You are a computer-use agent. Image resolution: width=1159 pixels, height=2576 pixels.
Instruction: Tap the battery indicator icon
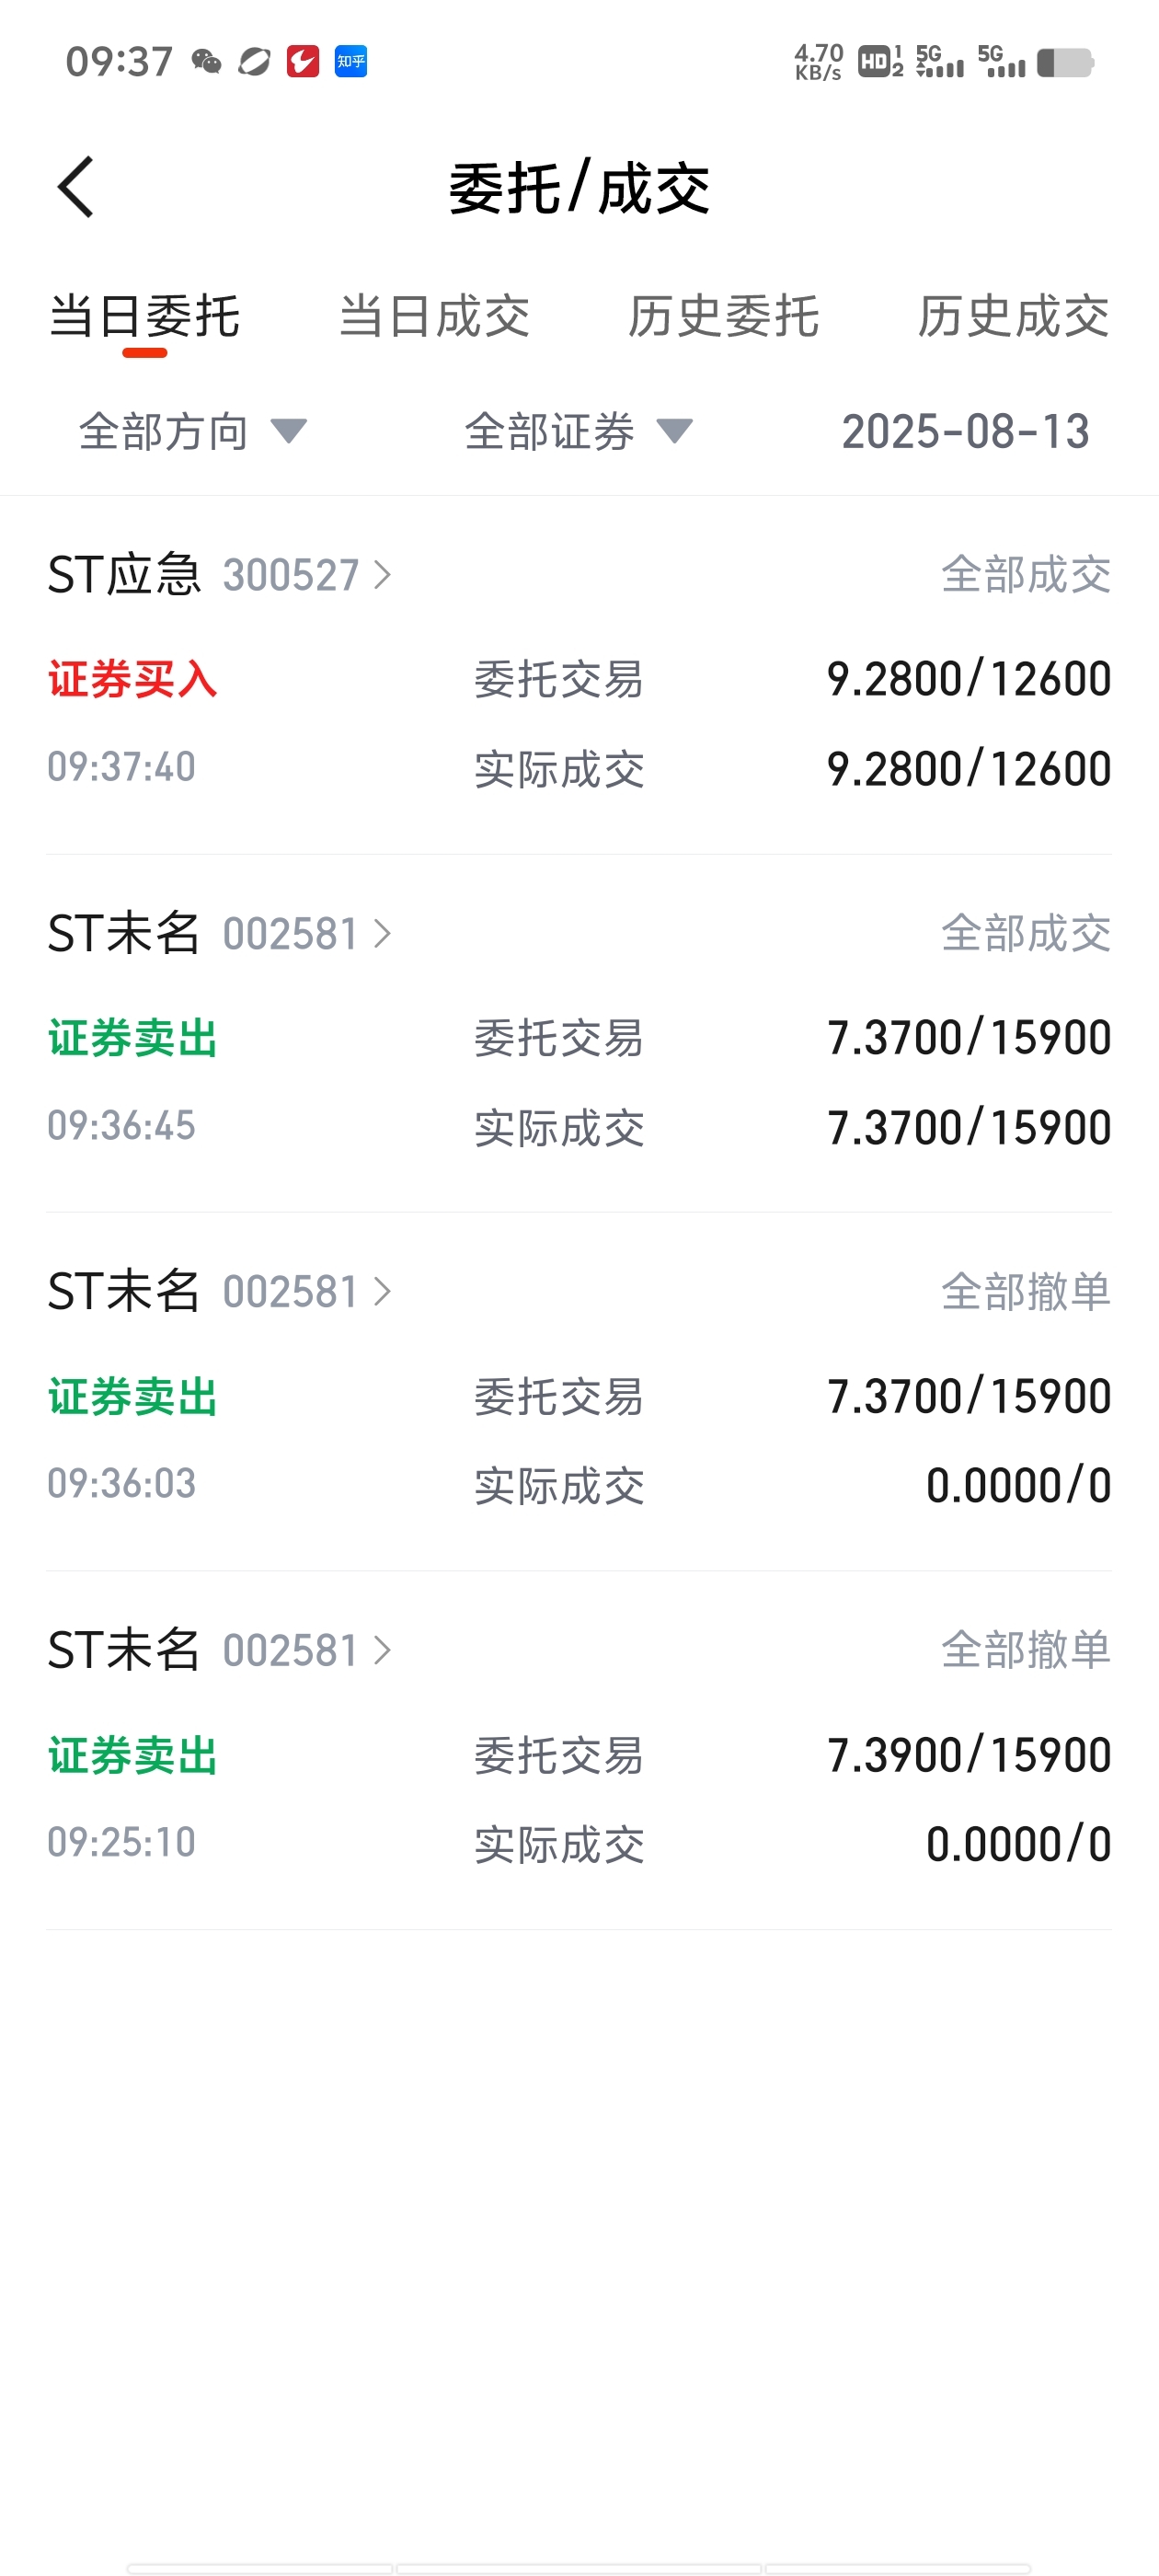click(1065, 63)
